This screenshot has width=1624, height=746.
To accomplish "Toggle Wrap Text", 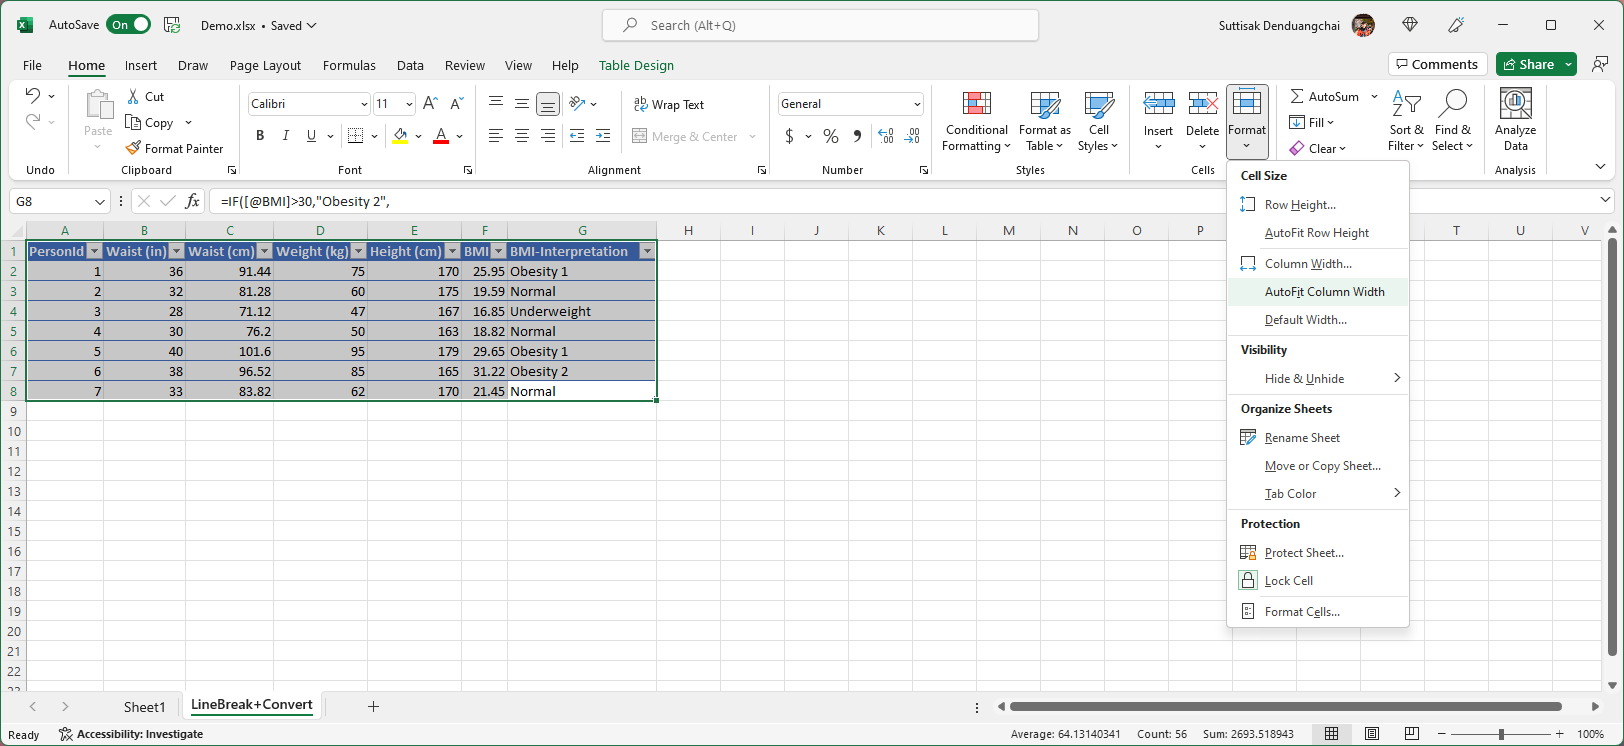I will 669,104.
